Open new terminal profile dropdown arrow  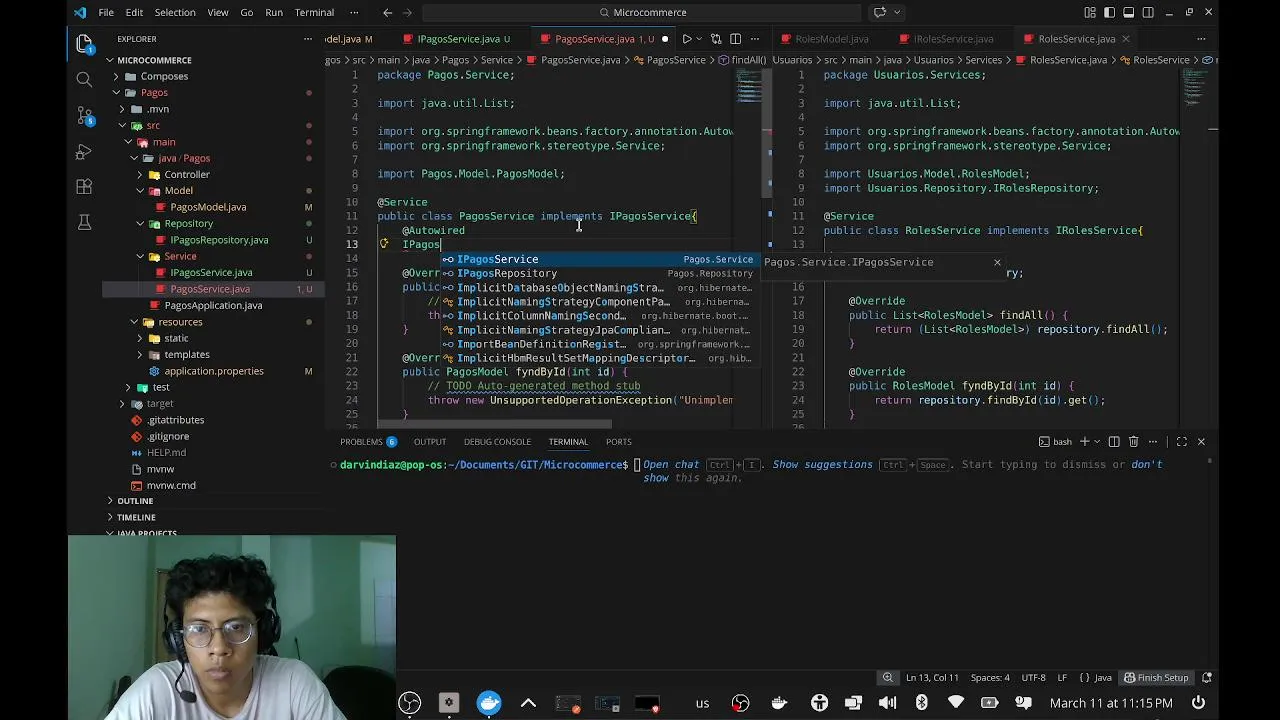(x=1098, y=441)
